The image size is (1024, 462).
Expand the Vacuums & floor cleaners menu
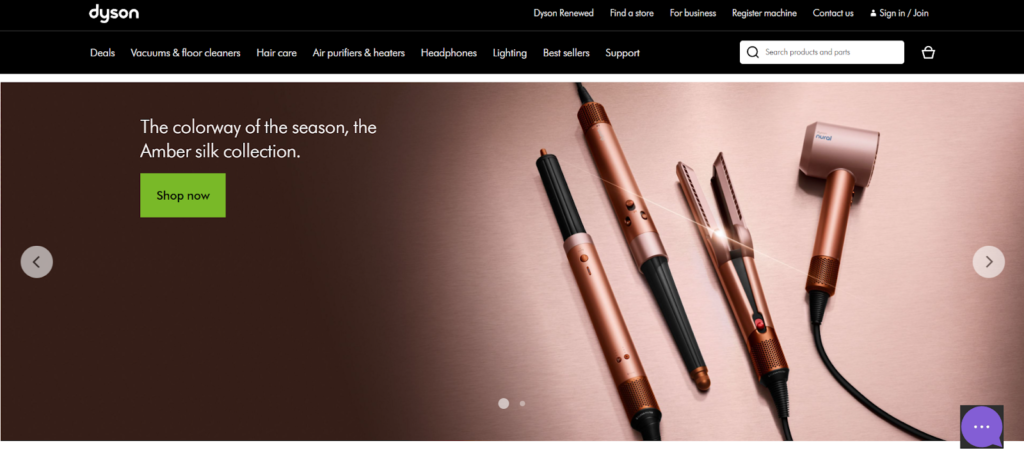point(185,53)
